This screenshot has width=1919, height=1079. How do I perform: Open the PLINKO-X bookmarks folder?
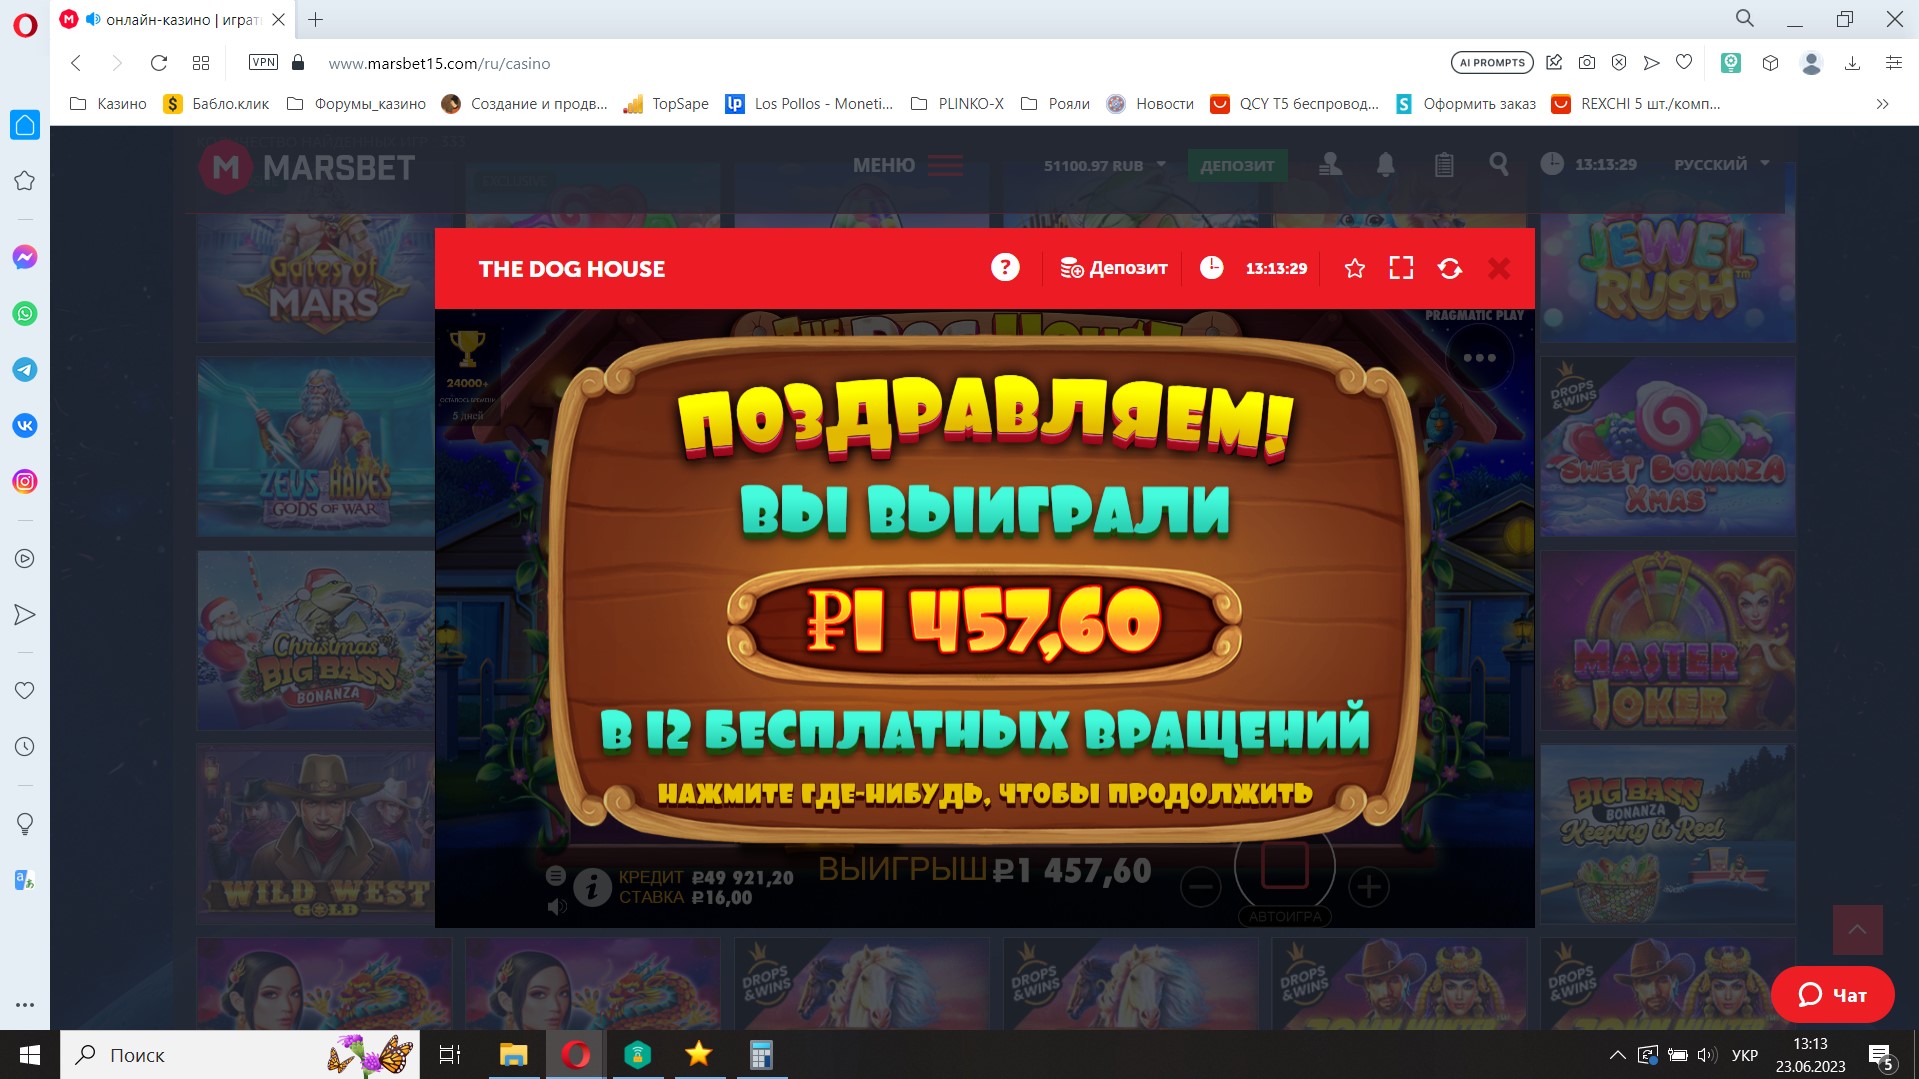[957, 104]
